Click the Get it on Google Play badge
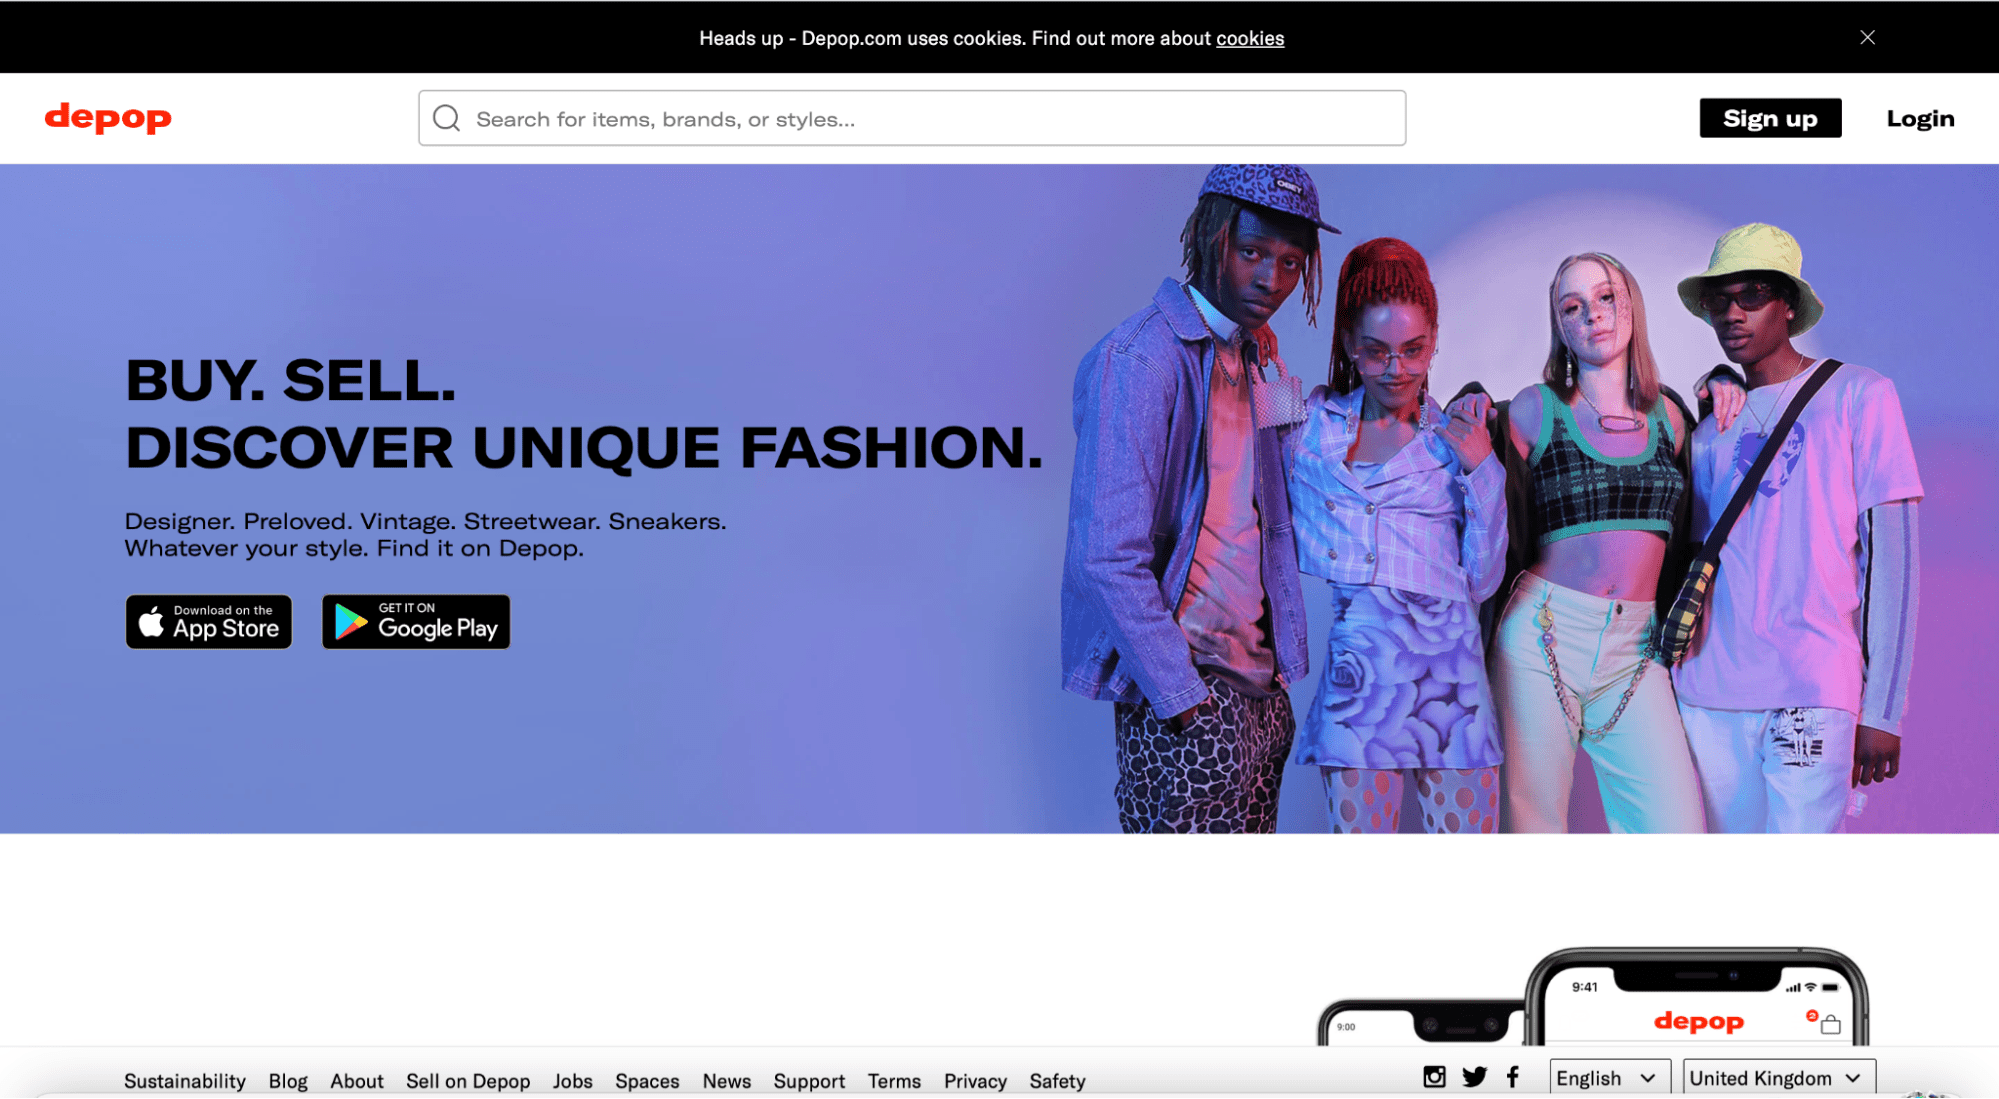This screenshot has height=1099, width=1999. (x=416, y=622)
